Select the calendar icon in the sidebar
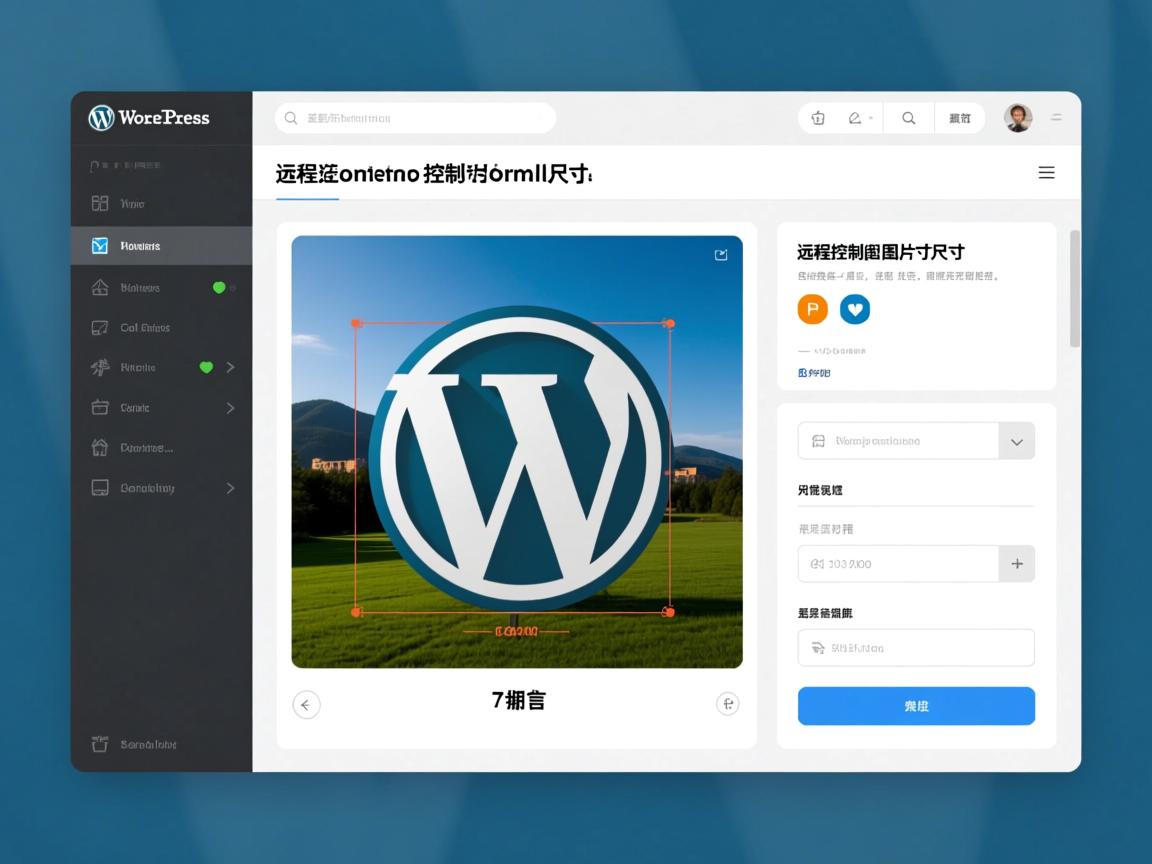This screenshot has height=864, width=1152. 100,407
